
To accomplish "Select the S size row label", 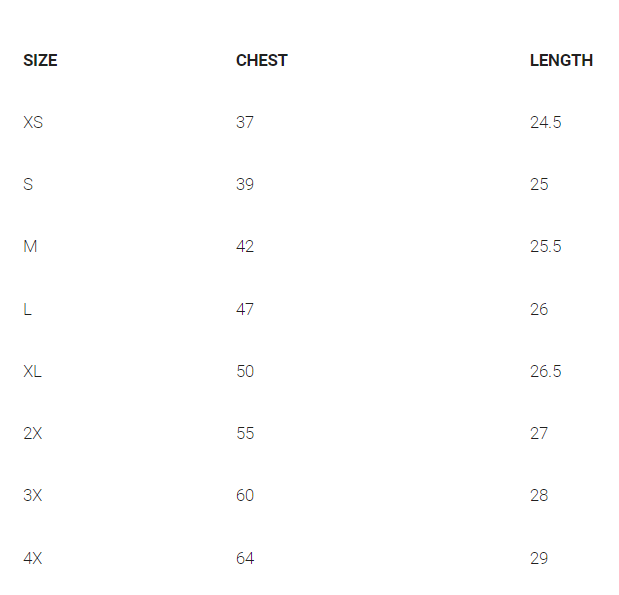I will point(28,184).
